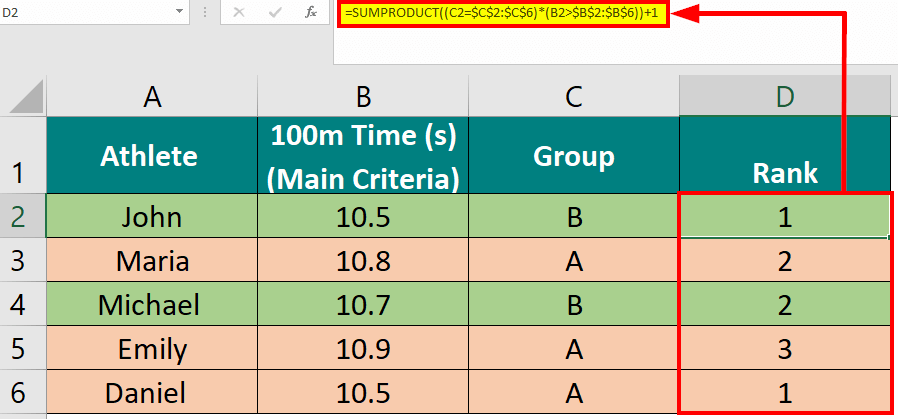This screenshot has width=898, height=419.
Task: Select Emily's Rank cell
Action: 785,348
